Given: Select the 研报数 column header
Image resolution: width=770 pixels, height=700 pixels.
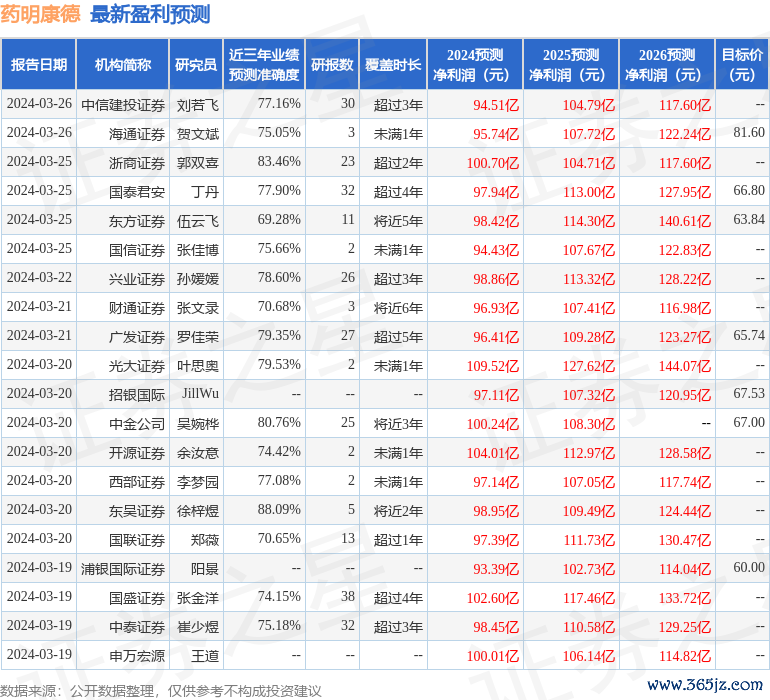Looking at the screenshot, I should click(x=332, y=65).
